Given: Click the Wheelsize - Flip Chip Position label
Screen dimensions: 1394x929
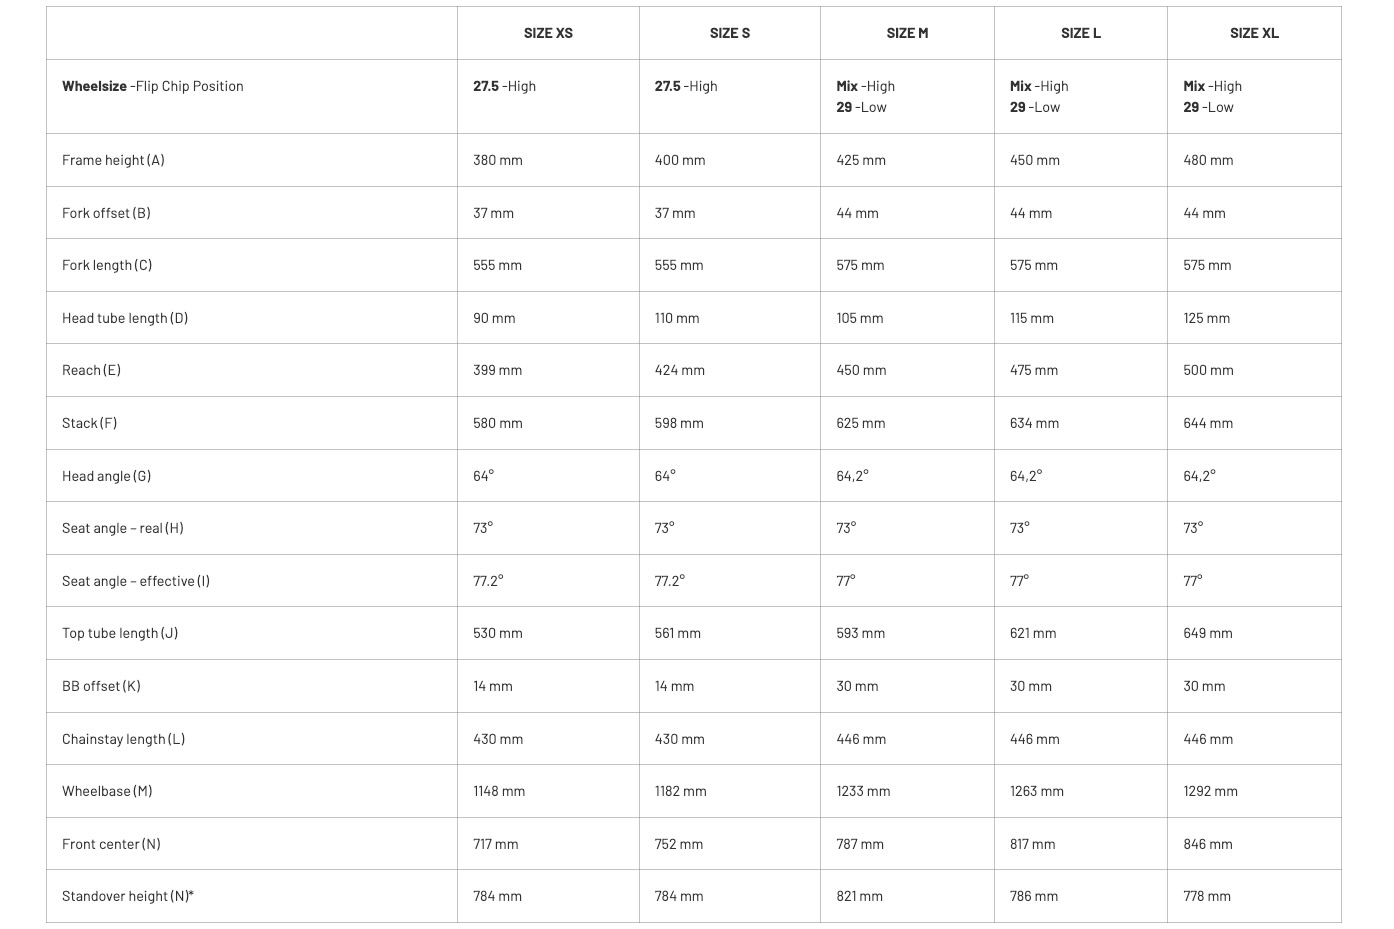Looking at the screenshot, I should [153, 86].
